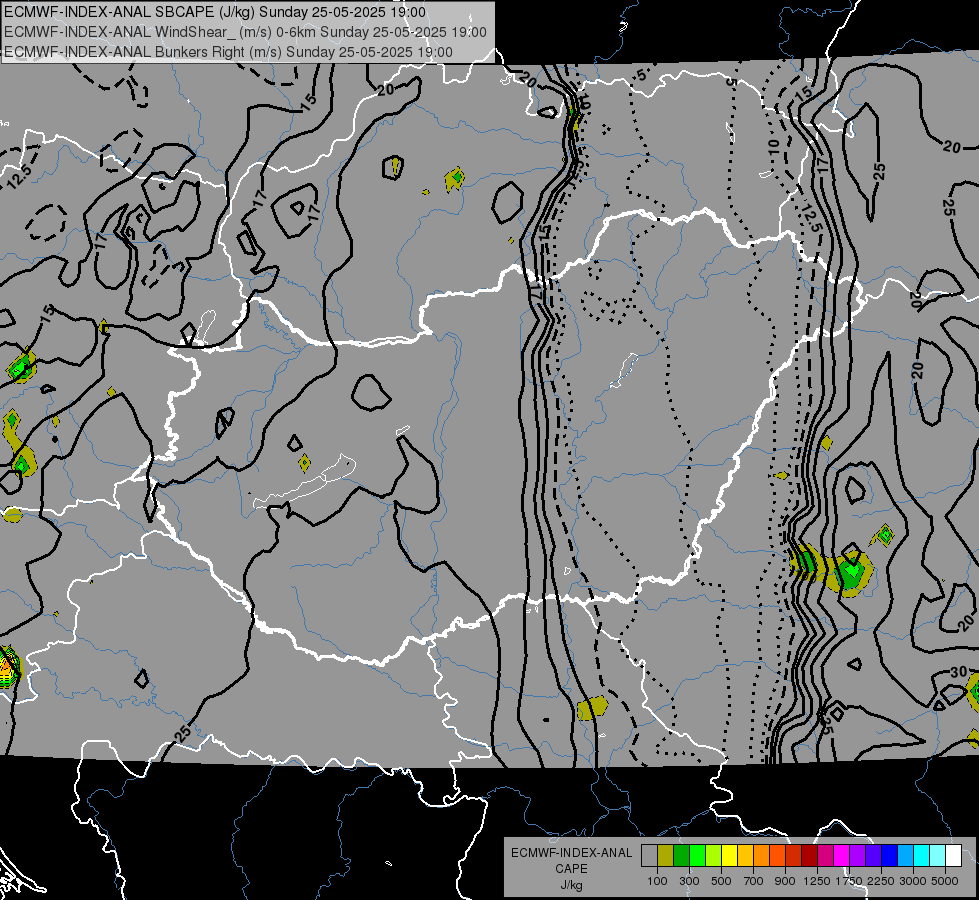This screenshot has width=979, height=900.
Task: Pick the cyan legend swatch
Action: pyautogui.click(x=921, y=856)
